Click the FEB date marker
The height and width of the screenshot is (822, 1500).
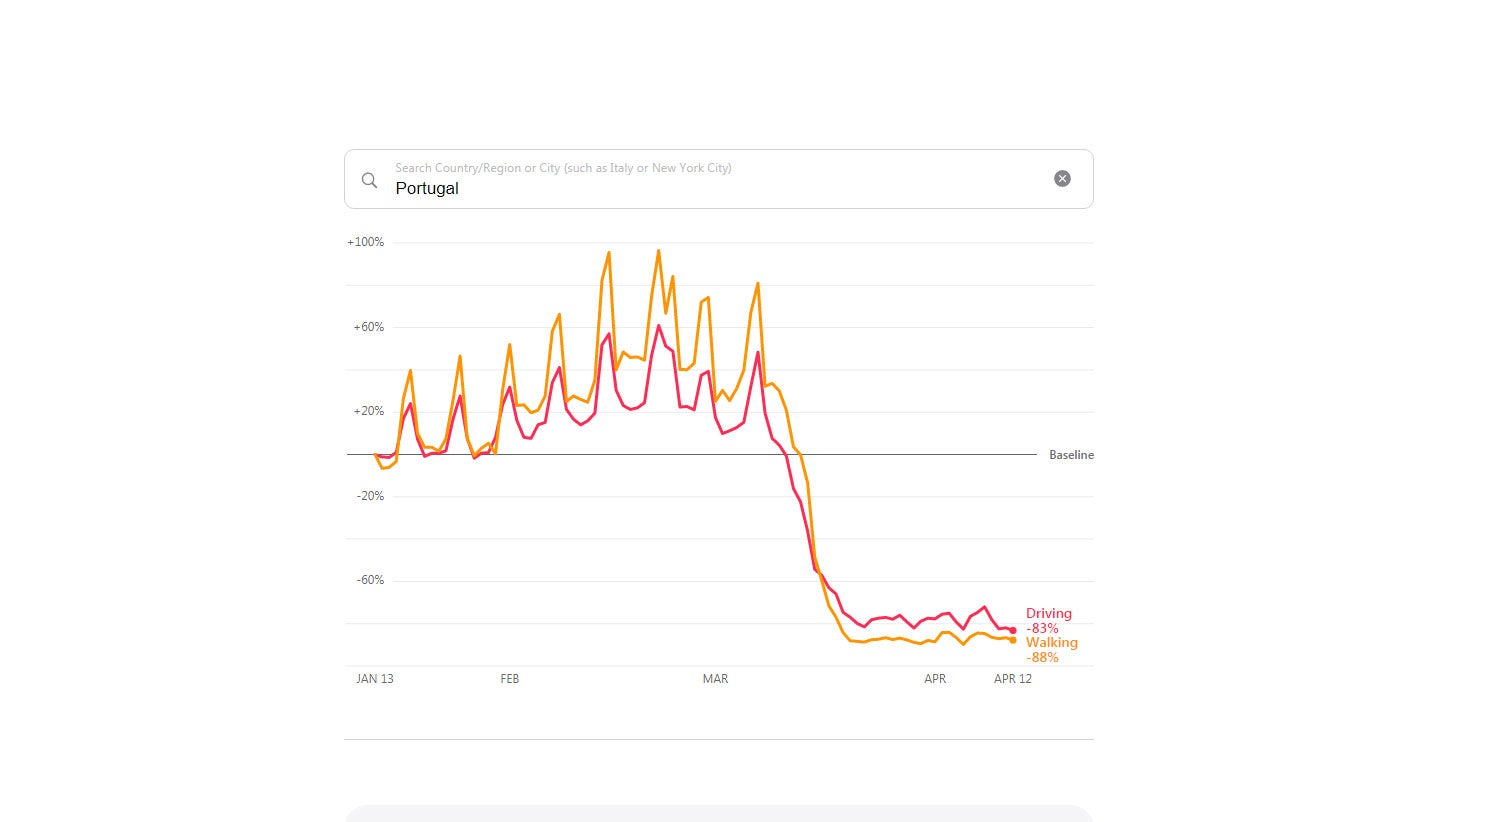509,679
